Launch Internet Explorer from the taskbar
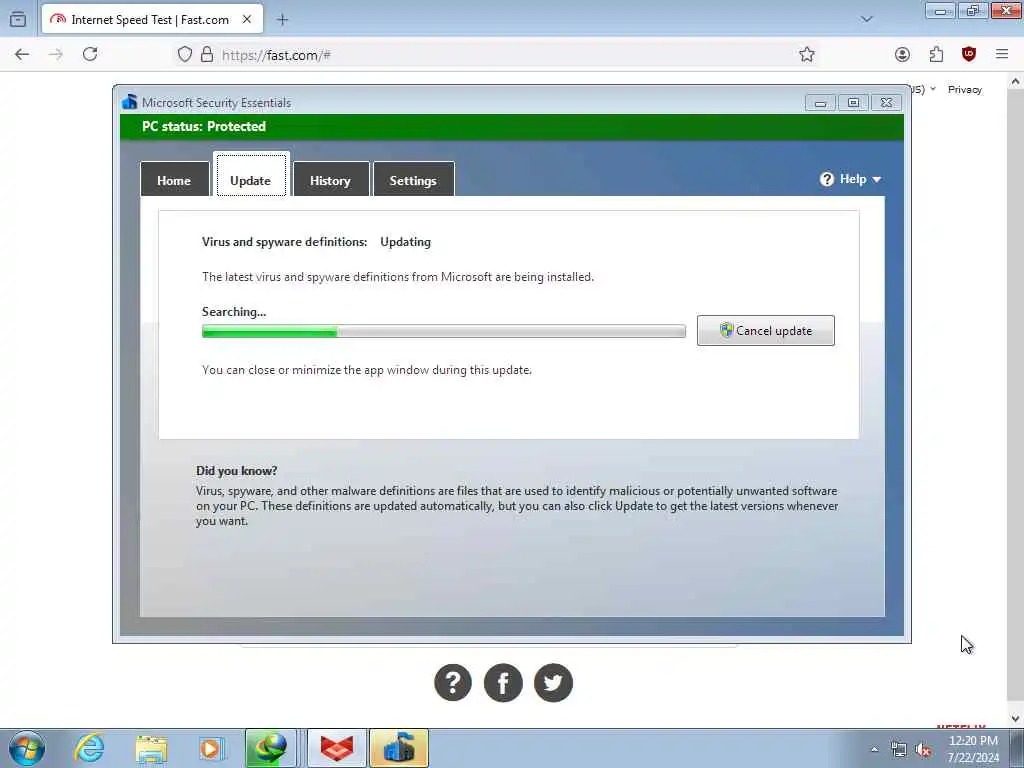Image resolution: width=1024 pixels, height=768 pixels. [x=89, y=748]
